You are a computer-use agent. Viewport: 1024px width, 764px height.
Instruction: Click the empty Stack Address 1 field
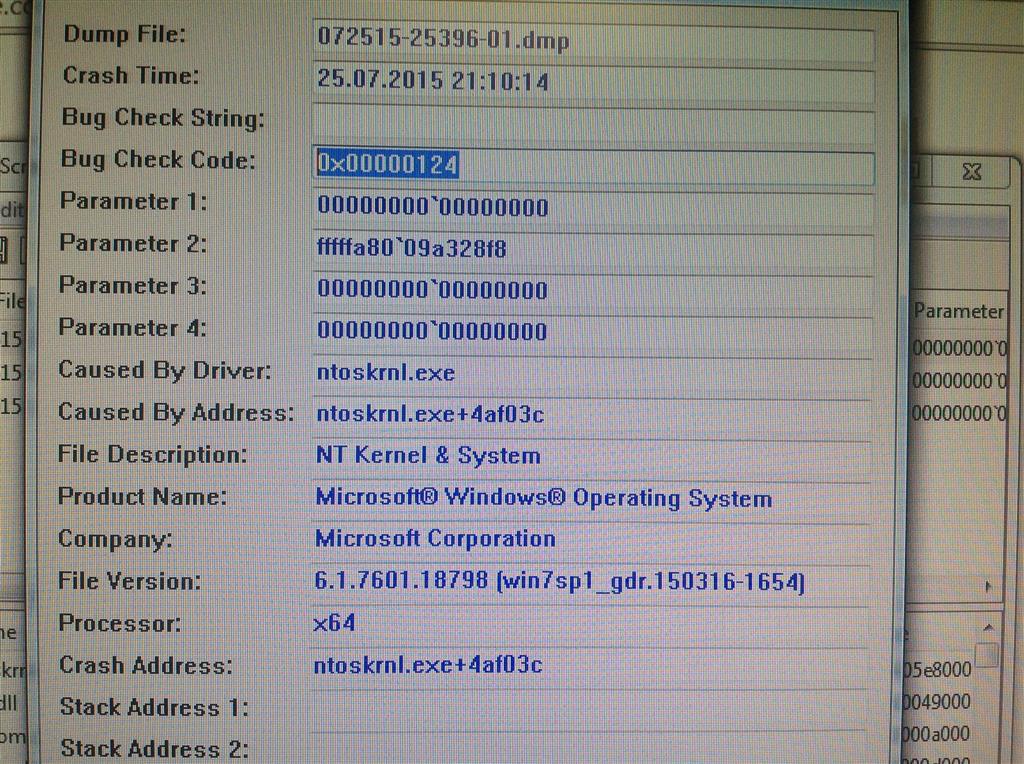click(x=590, y=708)
